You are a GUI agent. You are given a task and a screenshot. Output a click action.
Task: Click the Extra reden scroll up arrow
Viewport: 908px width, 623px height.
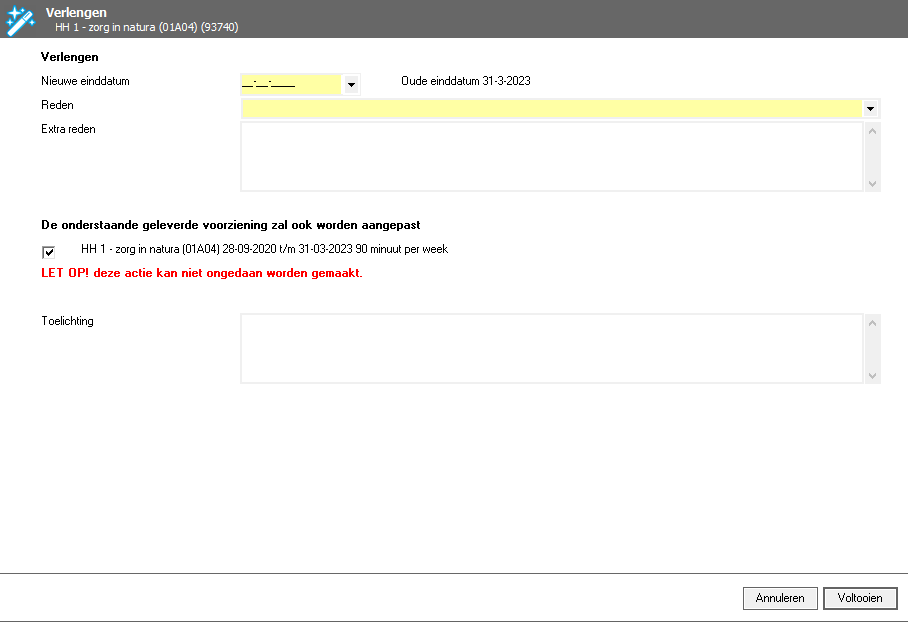pyautogui.click(x=872, y=131)
